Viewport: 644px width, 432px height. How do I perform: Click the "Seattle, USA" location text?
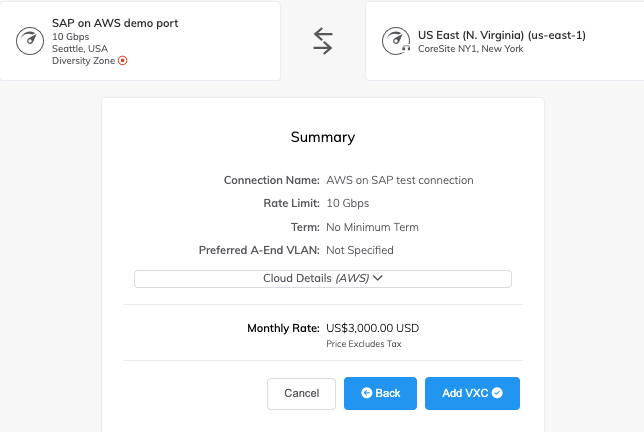(x=80, y=48)
